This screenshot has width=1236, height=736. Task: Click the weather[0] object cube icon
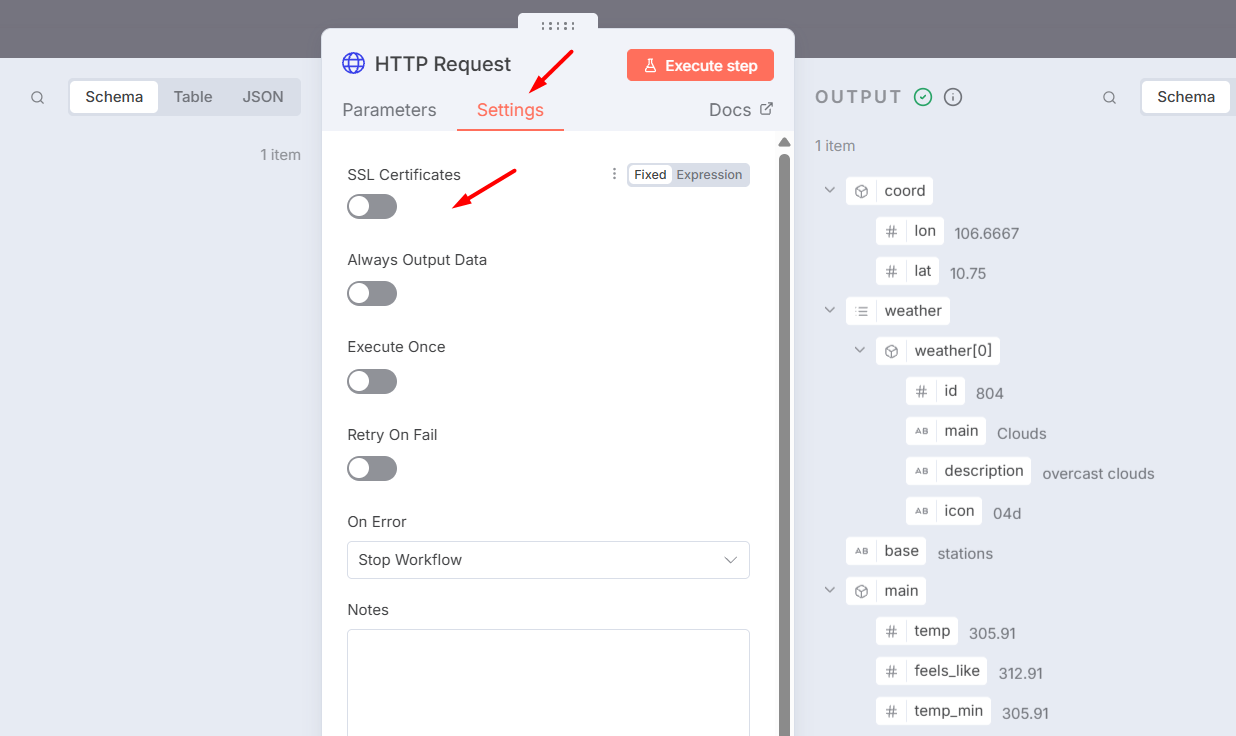pyautogui.click(x=891, y=351)
